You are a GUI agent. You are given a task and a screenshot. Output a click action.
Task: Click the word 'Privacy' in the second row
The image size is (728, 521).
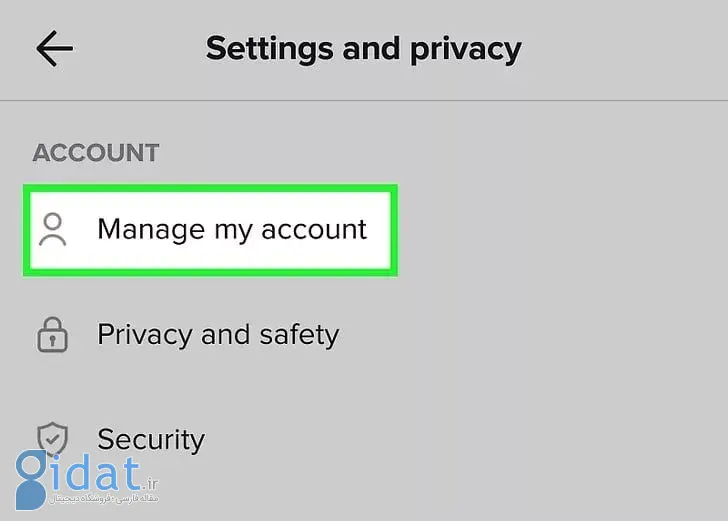tap(145, 335)
